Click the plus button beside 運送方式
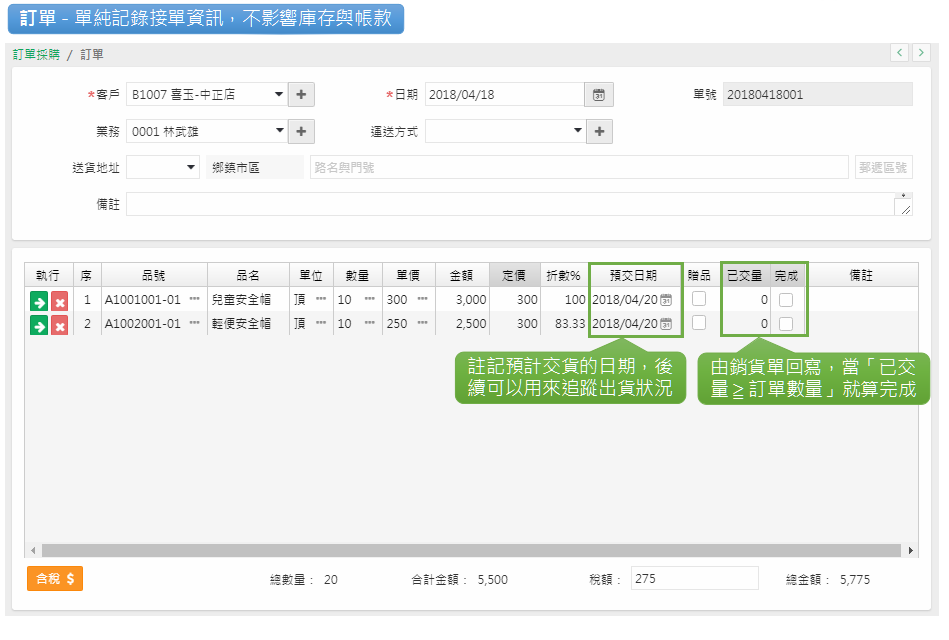The height and width of the screenshot is (640, 949). (598, 131)
